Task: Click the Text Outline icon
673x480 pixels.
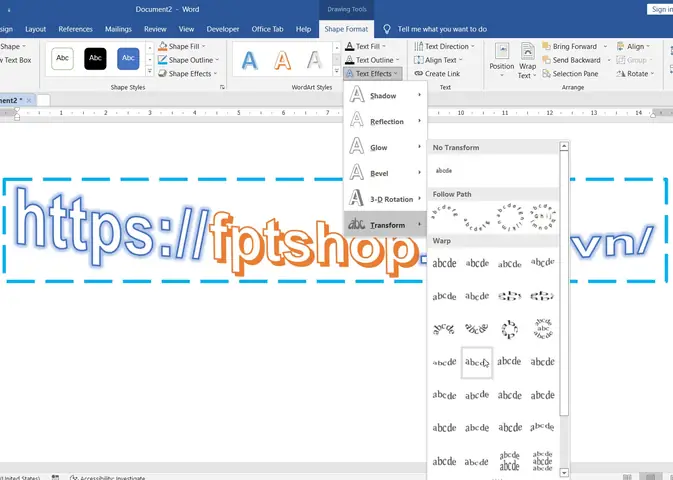Action: pos(350,60)
